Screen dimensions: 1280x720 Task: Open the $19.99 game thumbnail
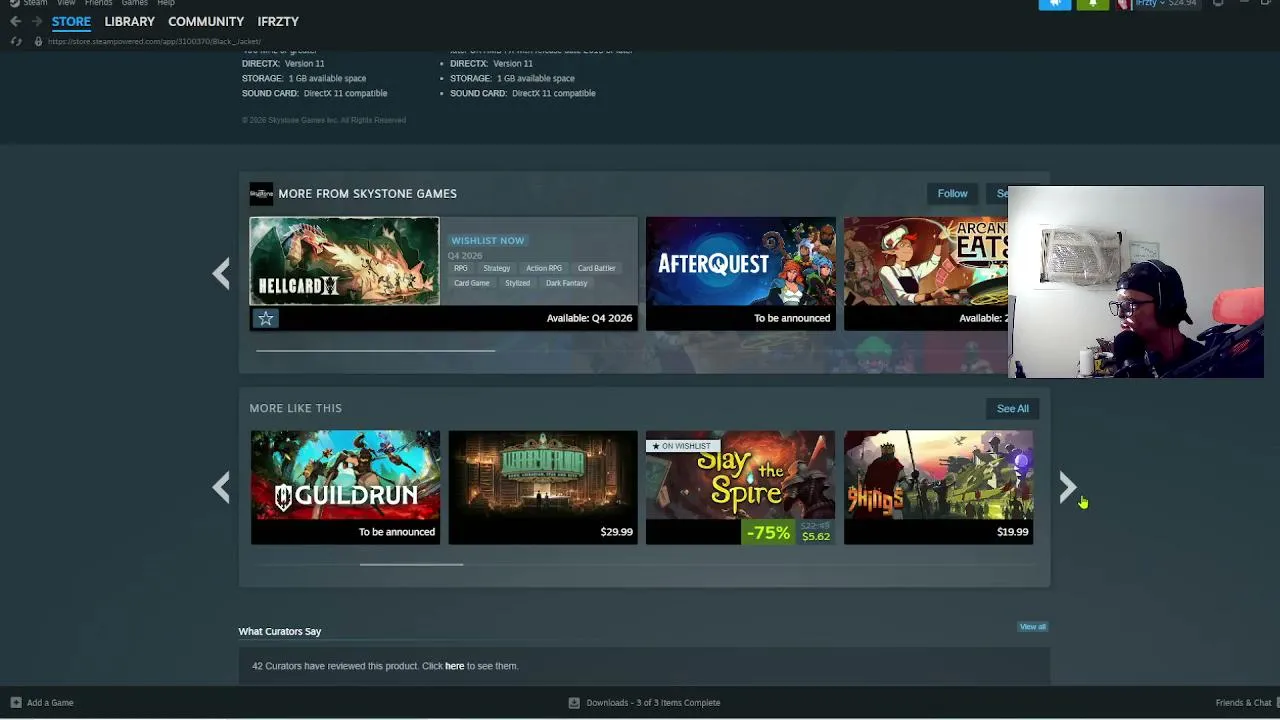pyautogui.click(x=938, y=475)
